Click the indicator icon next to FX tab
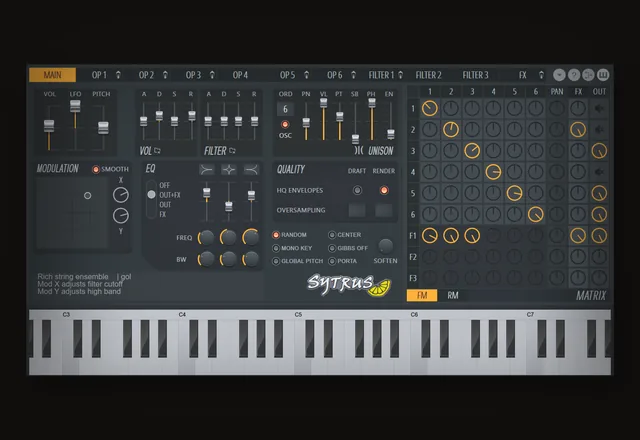Screen dimensions: 640x440 (x=541, y=75)
